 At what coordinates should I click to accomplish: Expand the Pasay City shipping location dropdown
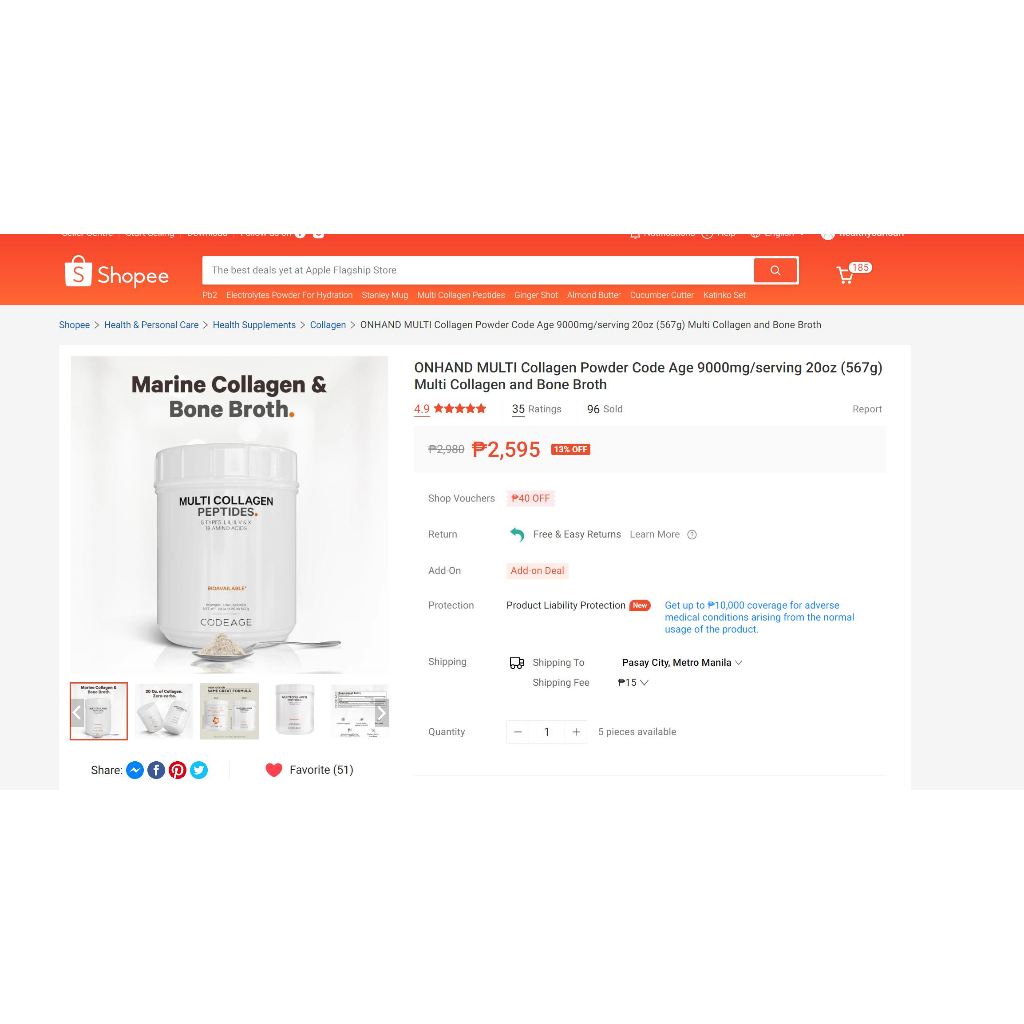(x=682, y=662)
